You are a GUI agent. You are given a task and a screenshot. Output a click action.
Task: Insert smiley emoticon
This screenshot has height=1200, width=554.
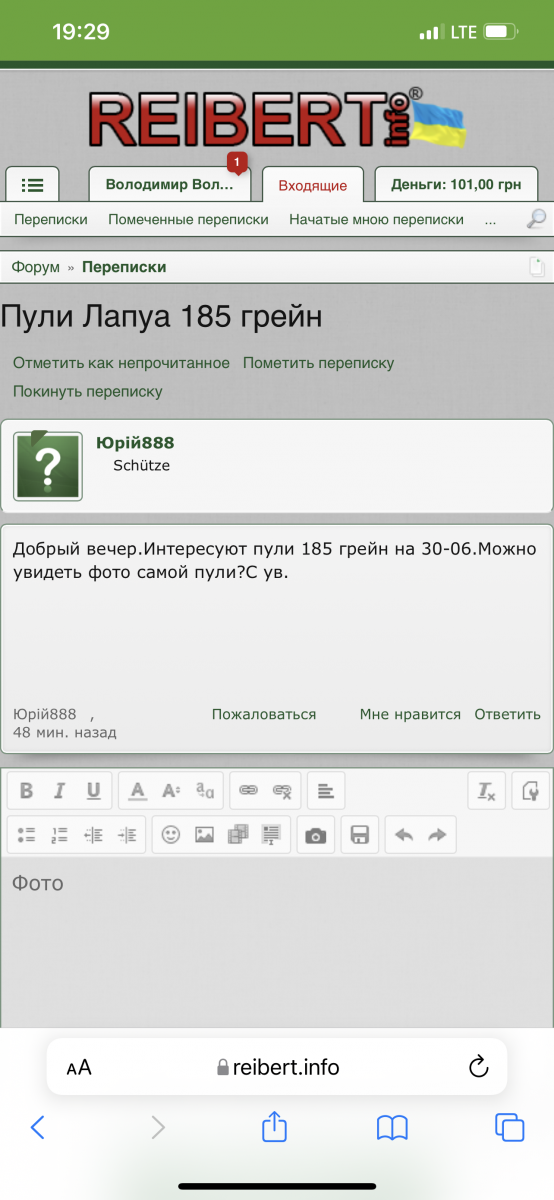click(x=171, y=835)
